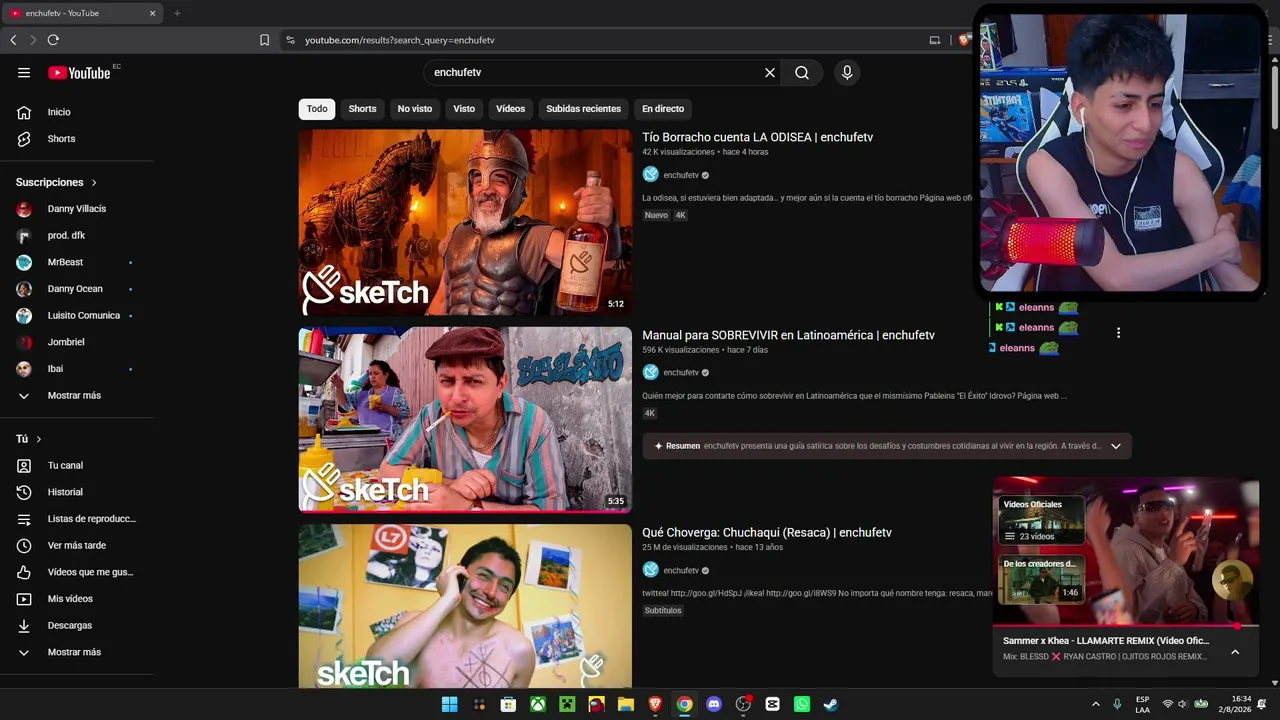Select the No visto filter chip

coord(415,109)
